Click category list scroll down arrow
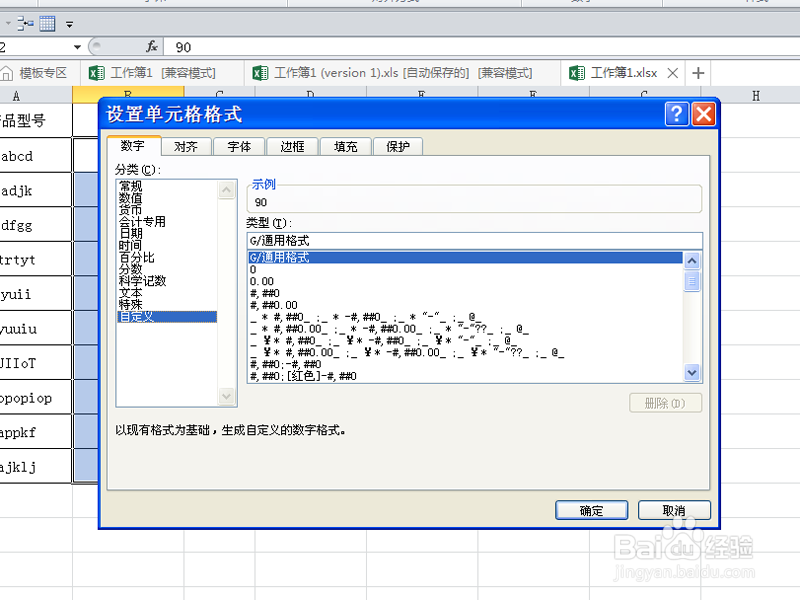 click(x=227, y=396)
